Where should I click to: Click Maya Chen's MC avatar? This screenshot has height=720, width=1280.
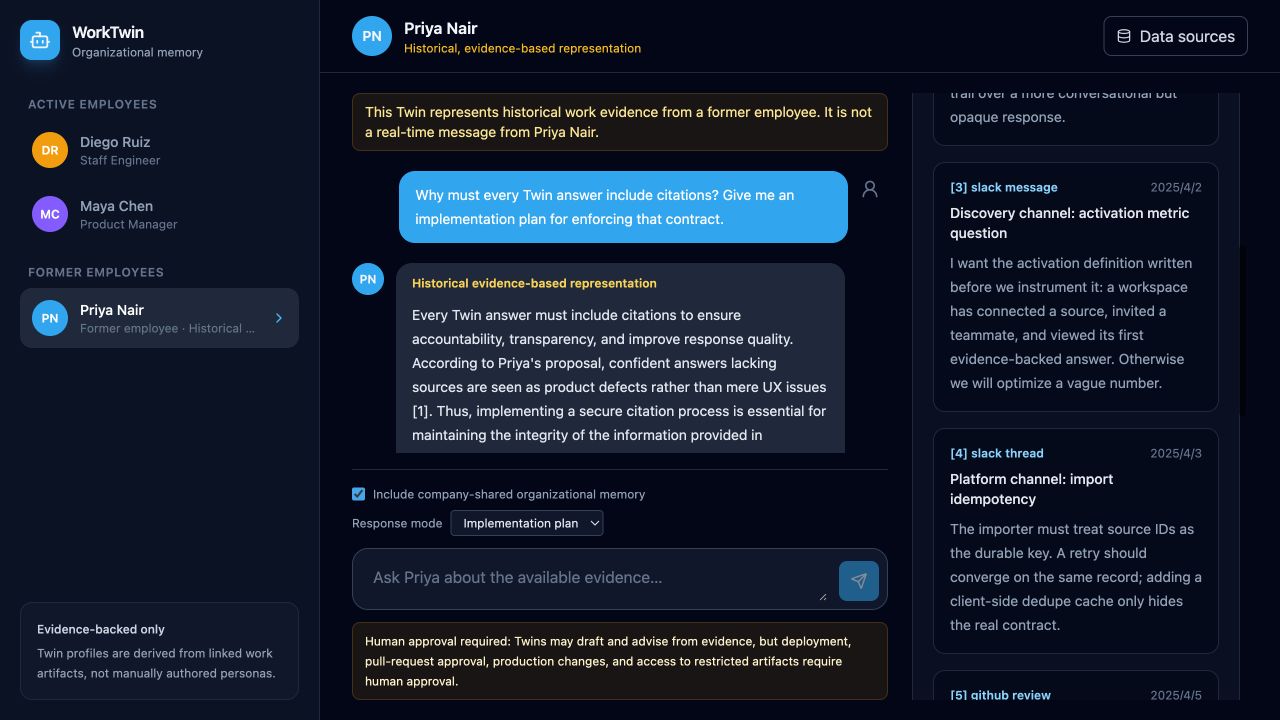tap(50, 214)
